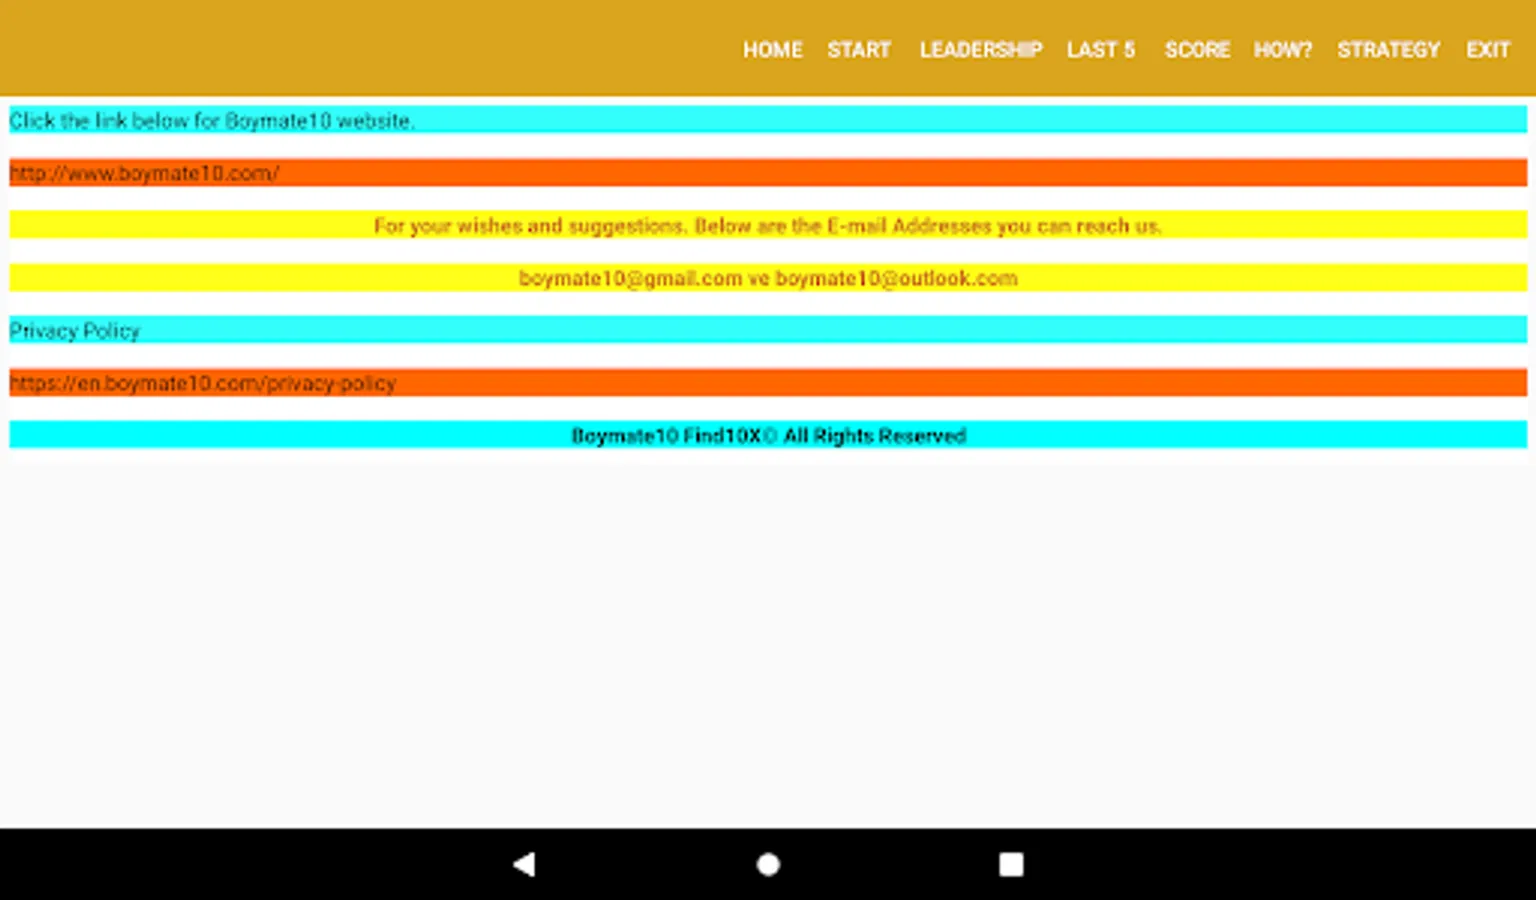Click EXIT in the top bar
Screen dimensions: 1536x900
point(1488,49)
